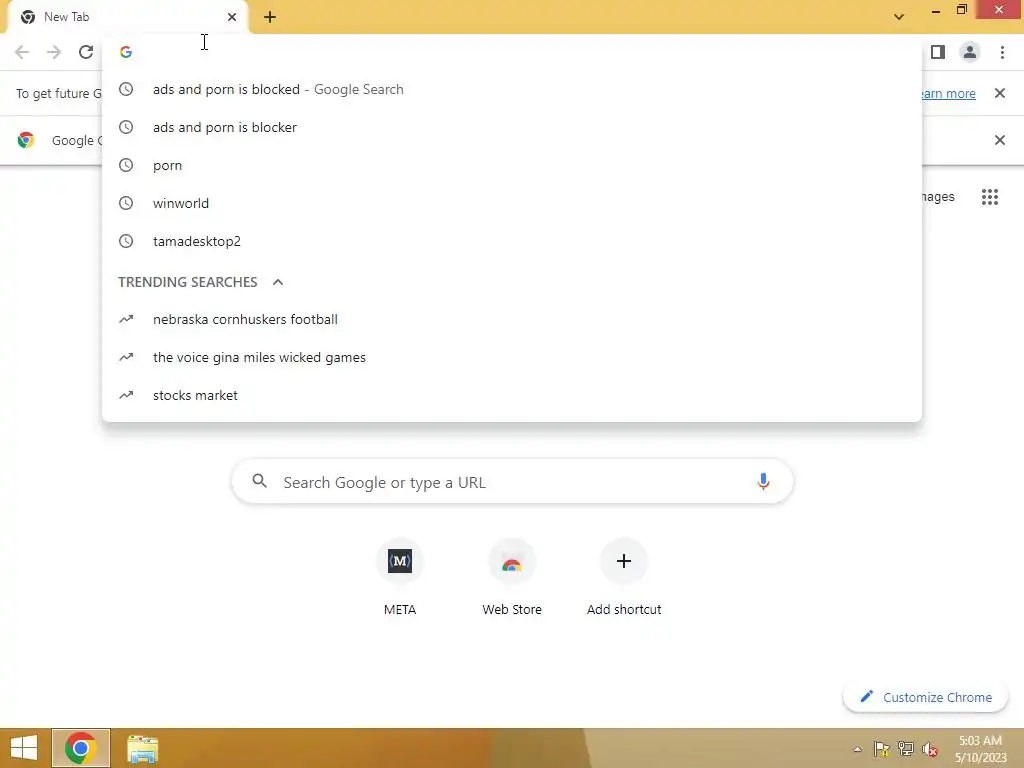
Task: Click the muted volume tray icon
Action: point(929,749)
